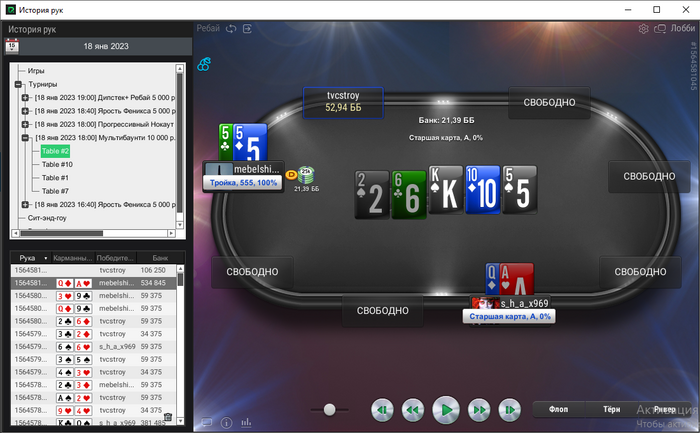Sort by the Рука column header
The height and width of the screenshot is (433, 700).
(x=30, y=258)
